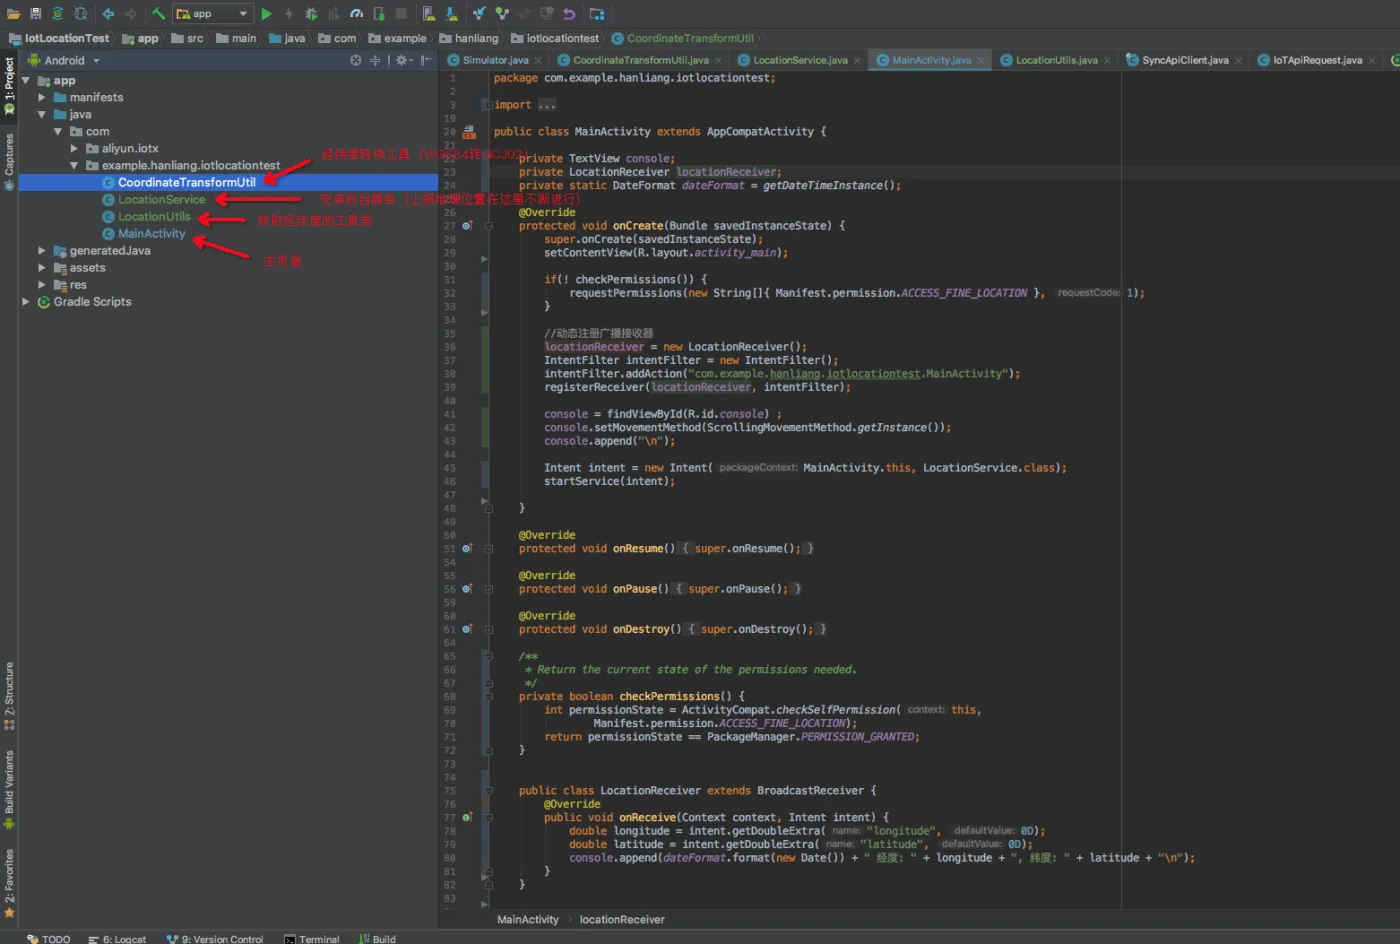Open the 9: Version Control tool window
Screen dimensions: 1400x944
215,938
